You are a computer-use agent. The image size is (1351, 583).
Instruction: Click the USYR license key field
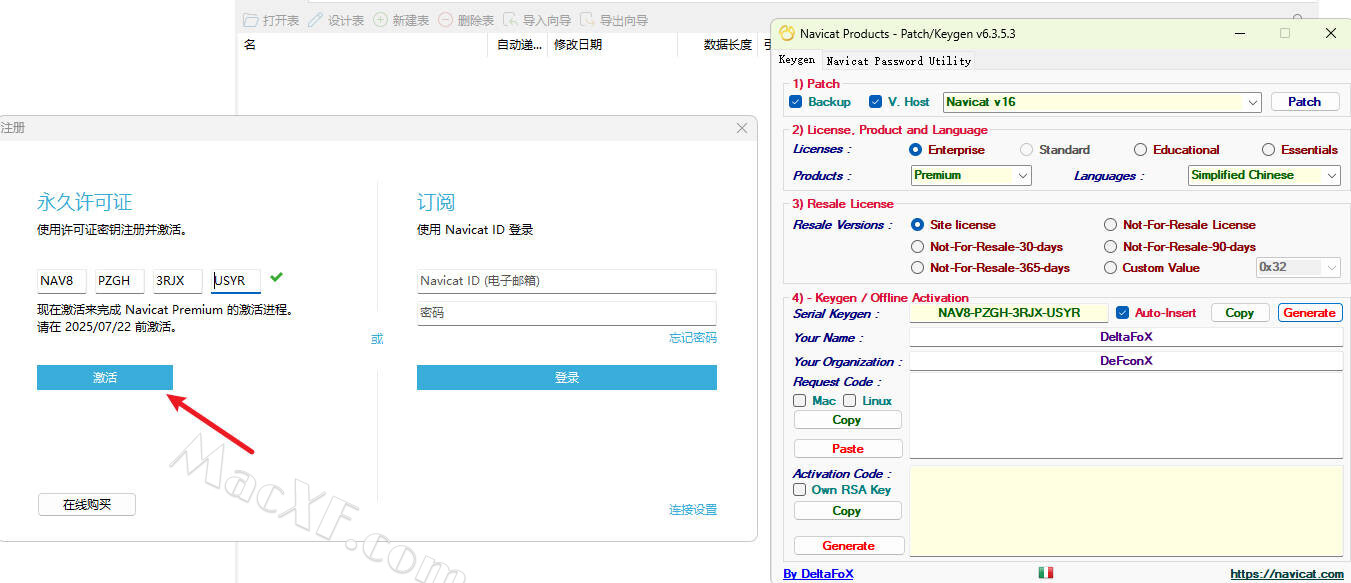pyautogui.click(x=236, y=281)
